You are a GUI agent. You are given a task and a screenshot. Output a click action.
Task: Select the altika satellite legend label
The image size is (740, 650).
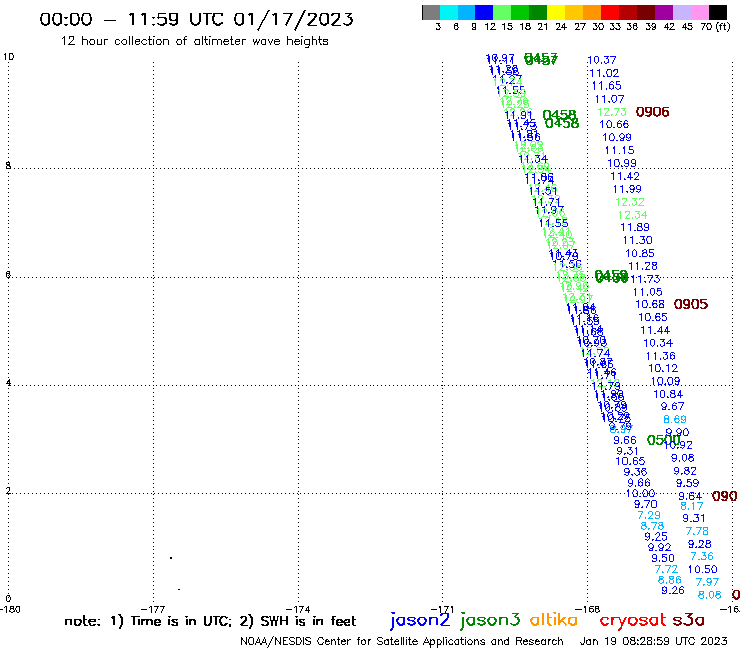554,620
